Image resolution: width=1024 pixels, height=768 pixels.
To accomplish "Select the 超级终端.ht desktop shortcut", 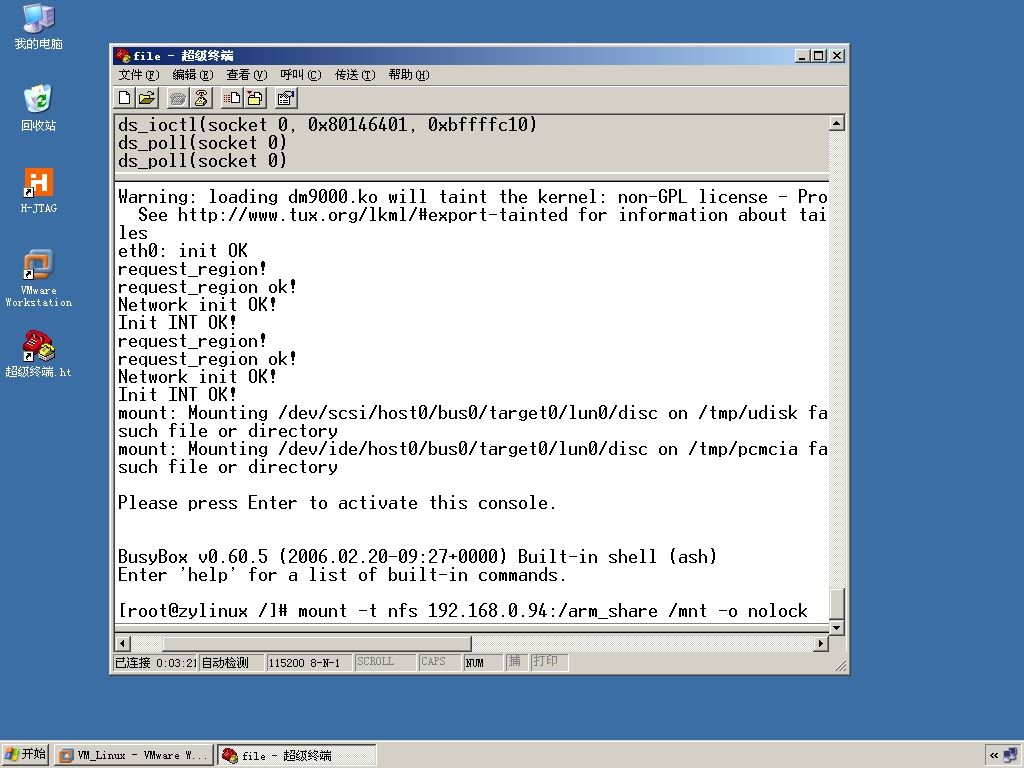I will [39, 354].
